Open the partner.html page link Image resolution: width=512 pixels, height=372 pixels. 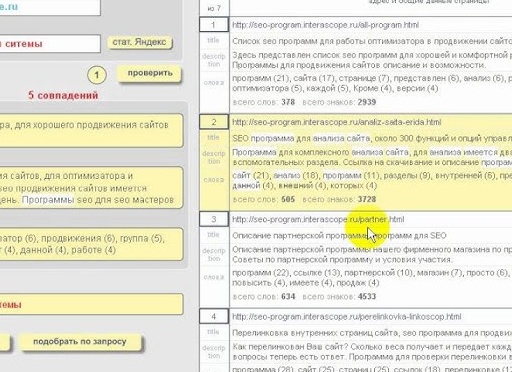pyautogui.click(x=318, y=219)
